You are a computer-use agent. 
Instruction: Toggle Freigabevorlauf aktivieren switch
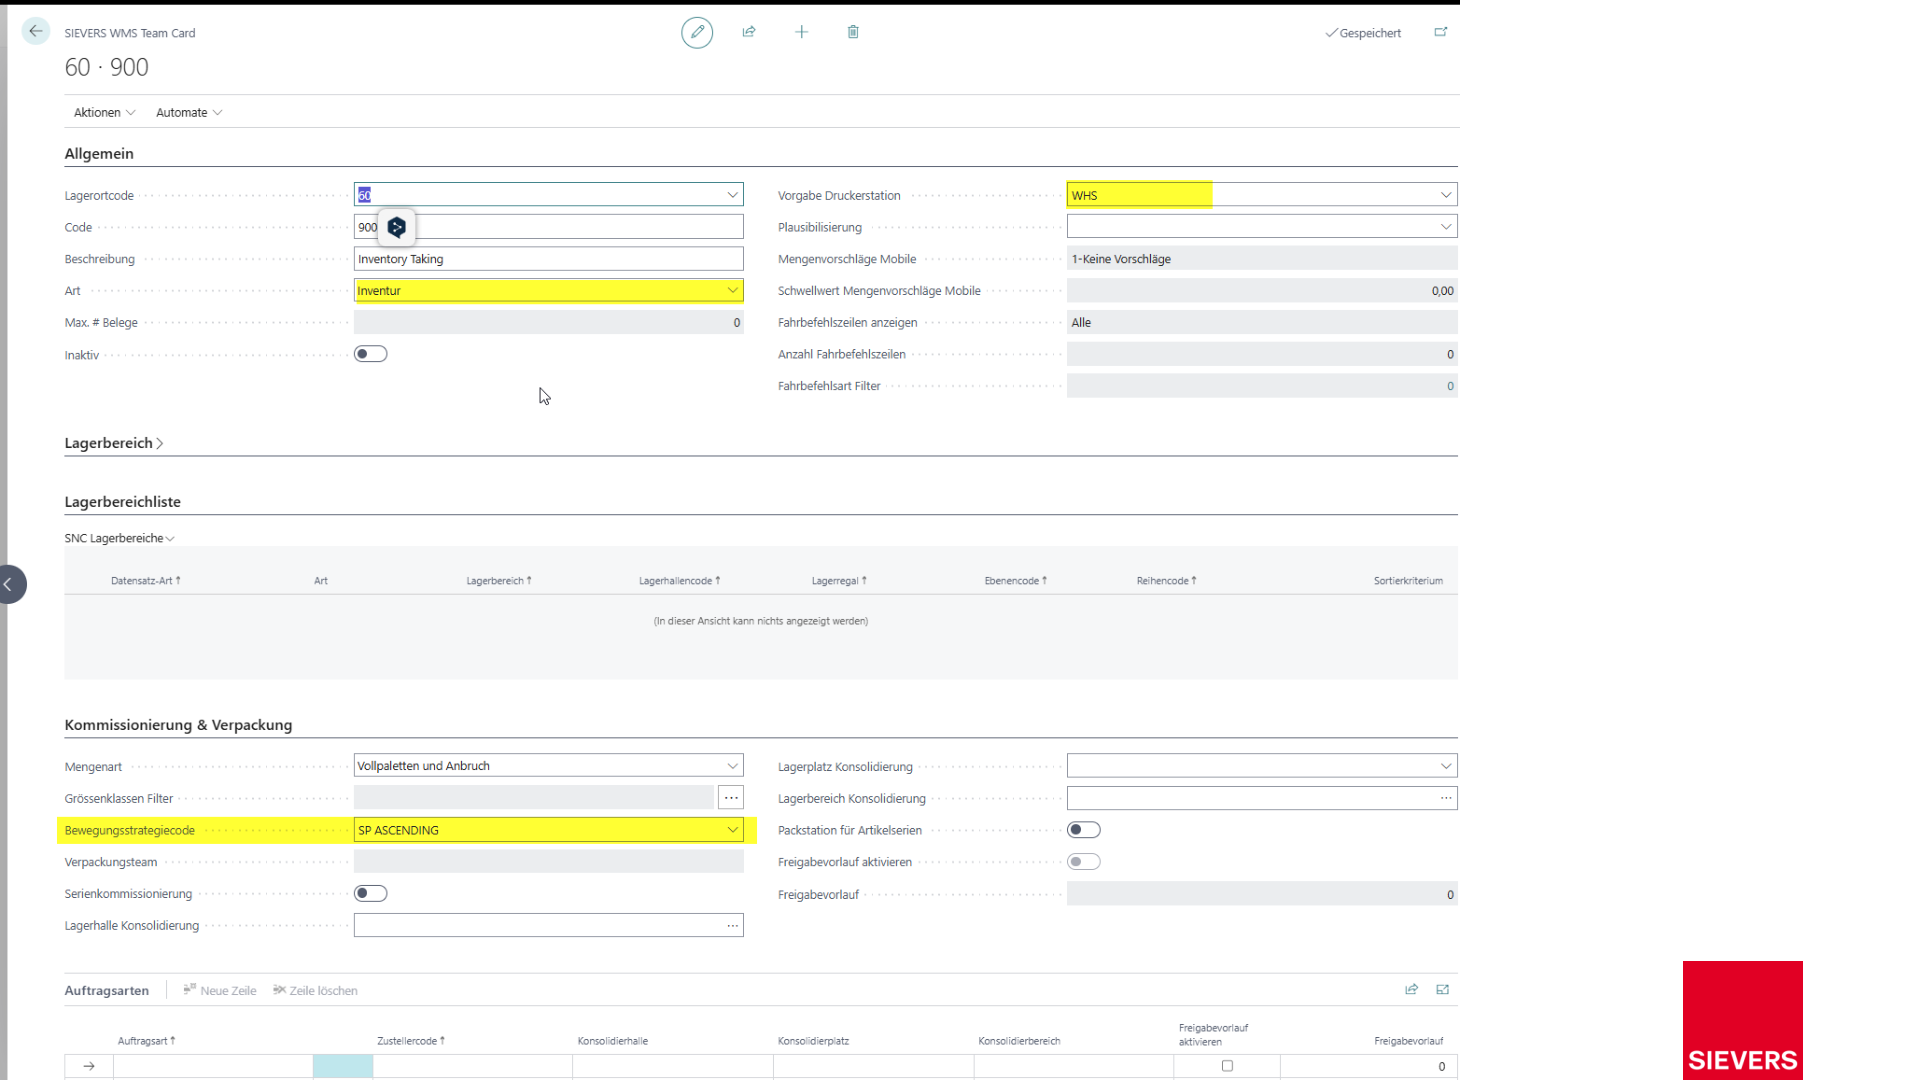coord(1084,862)
